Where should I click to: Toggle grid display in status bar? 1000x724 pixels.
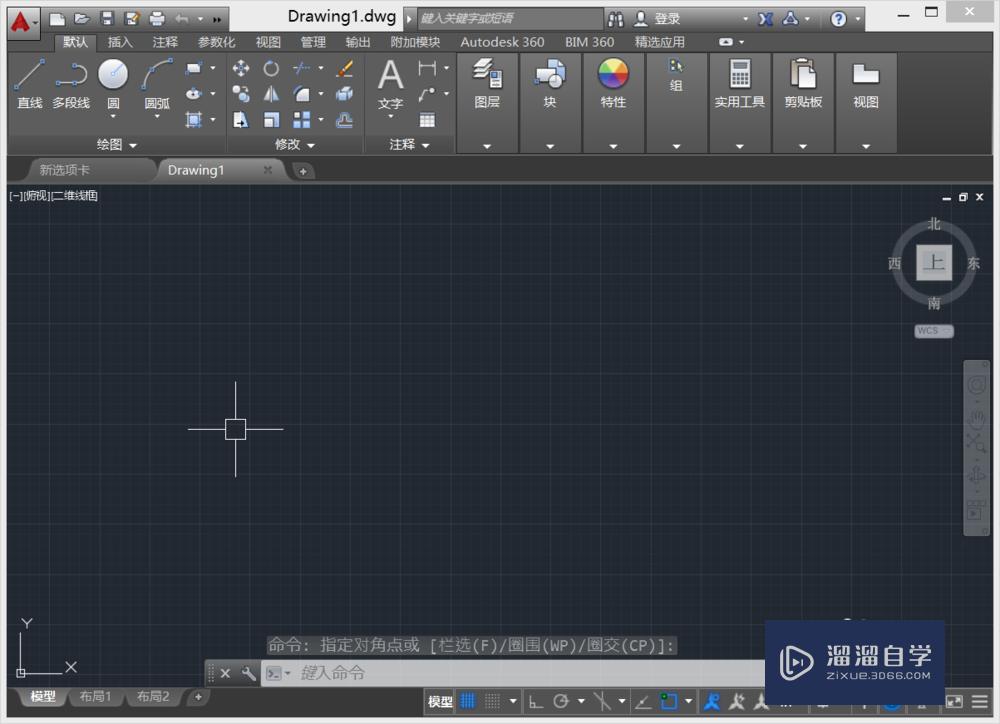click(468, 700)
